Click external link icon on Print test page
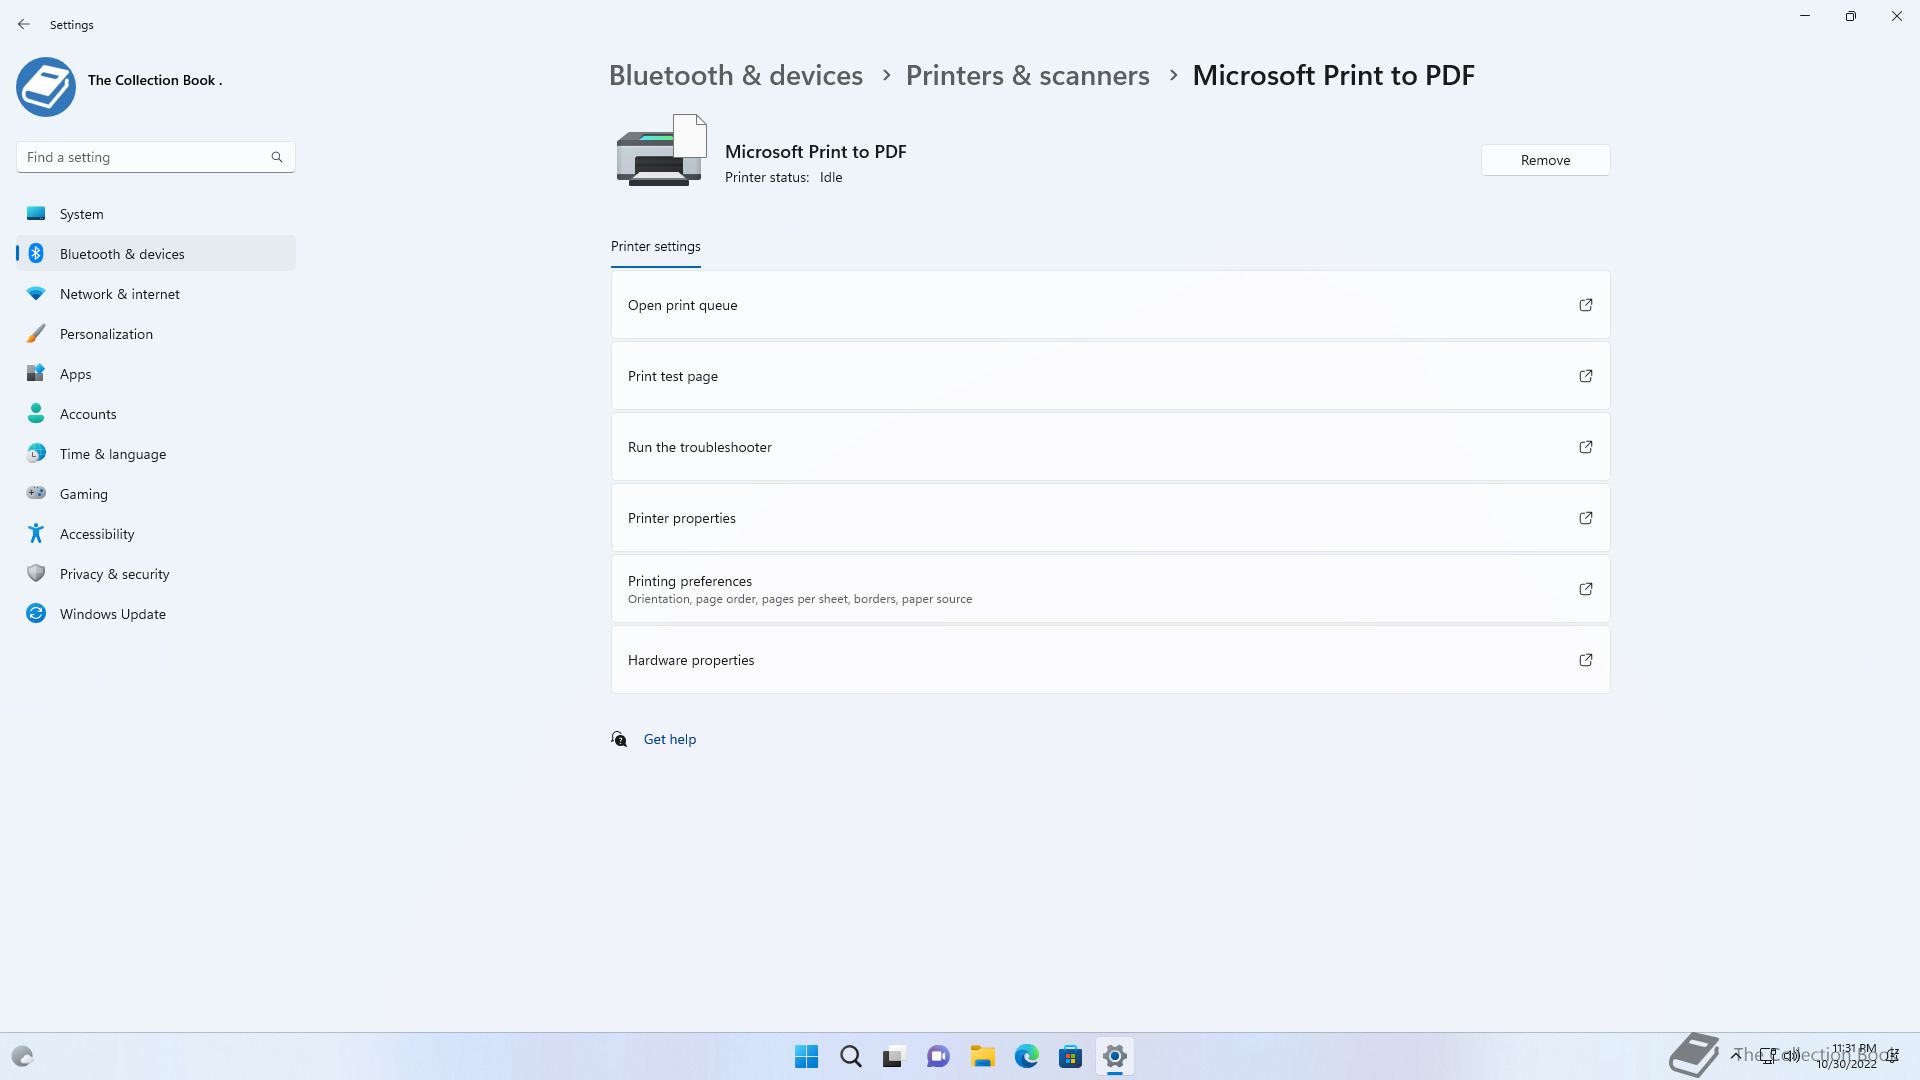Screen dimensions: 1920x1080 [x=1585, y=376]
